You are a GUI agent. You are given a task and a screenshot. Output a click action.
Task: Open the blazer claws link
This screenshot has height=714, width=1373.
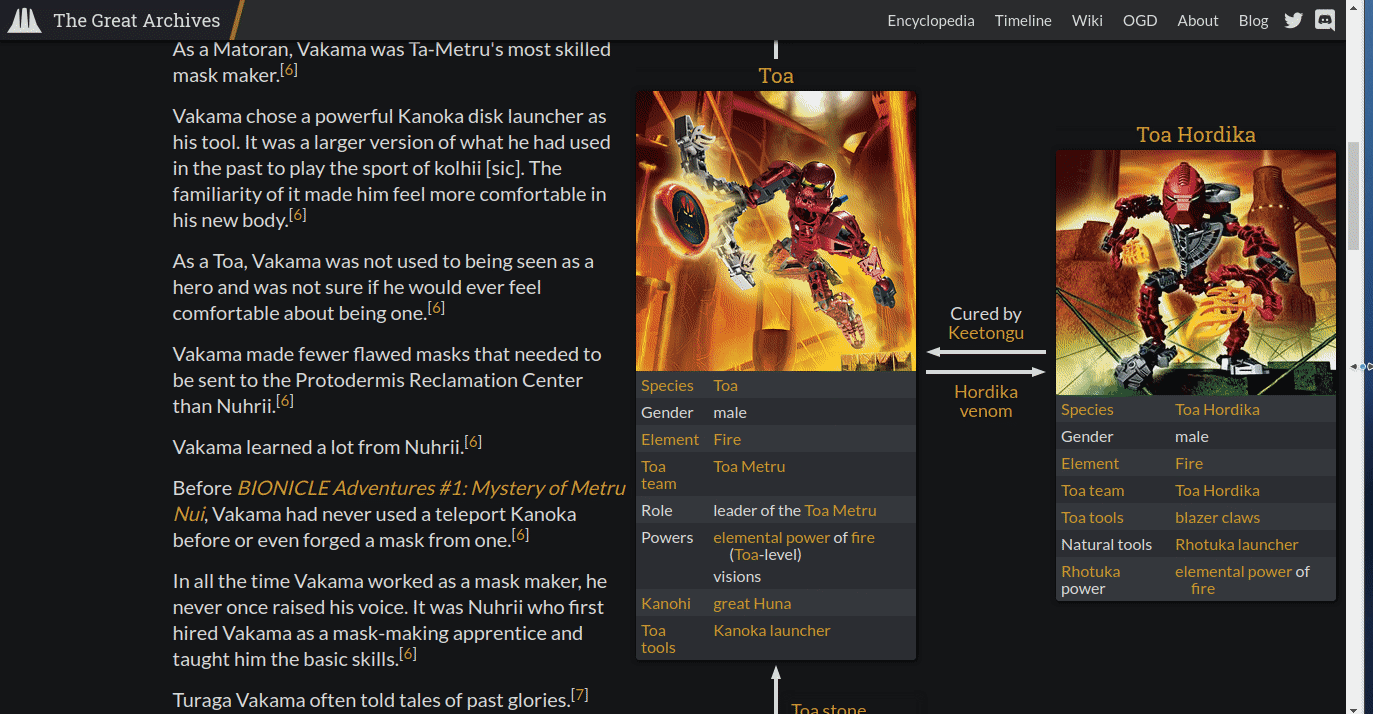click(1217, 517)
